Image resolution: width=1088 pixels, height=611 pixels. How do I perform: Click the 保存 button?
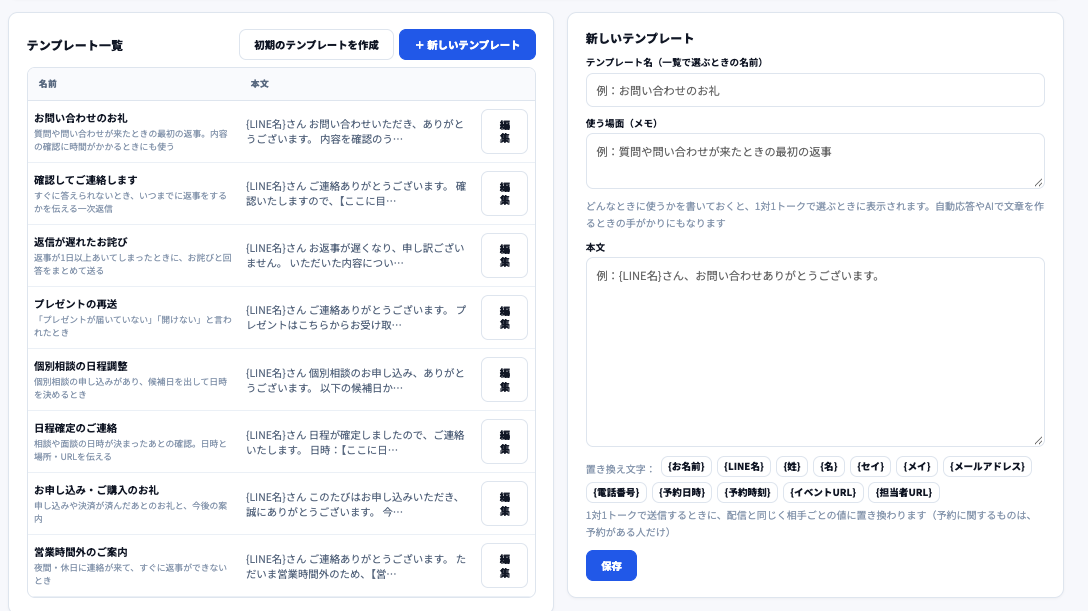click(611, 566)
